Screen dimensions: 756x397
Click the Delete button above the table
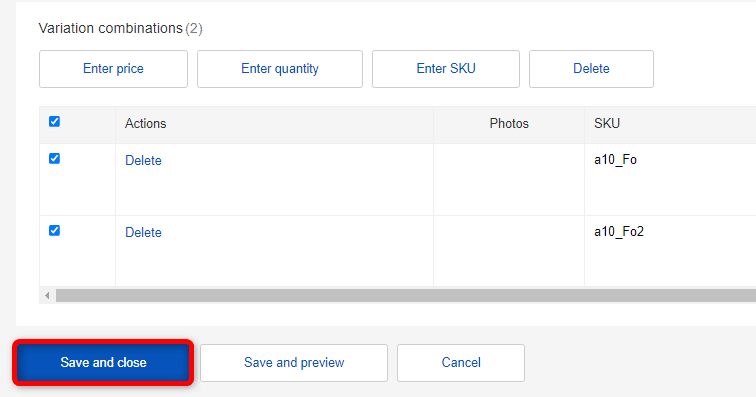click(x=591, y=69)
